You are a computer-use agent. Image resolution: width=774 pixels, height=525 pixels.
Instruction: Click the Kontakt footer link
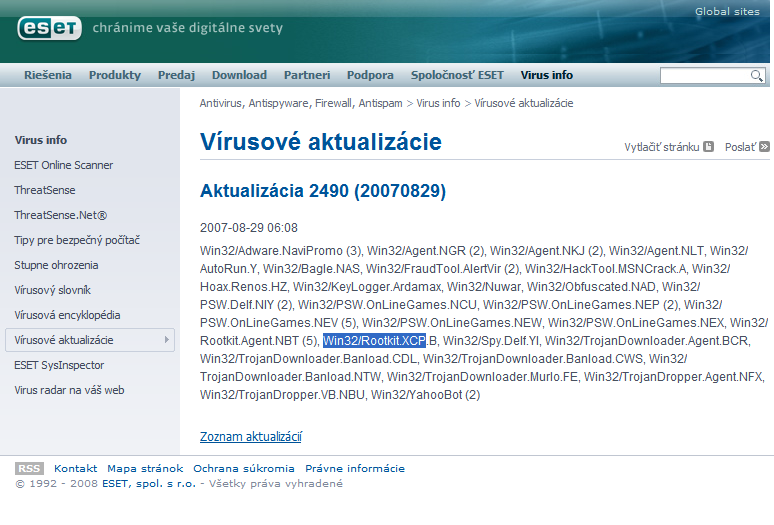[x=76, y=468]
